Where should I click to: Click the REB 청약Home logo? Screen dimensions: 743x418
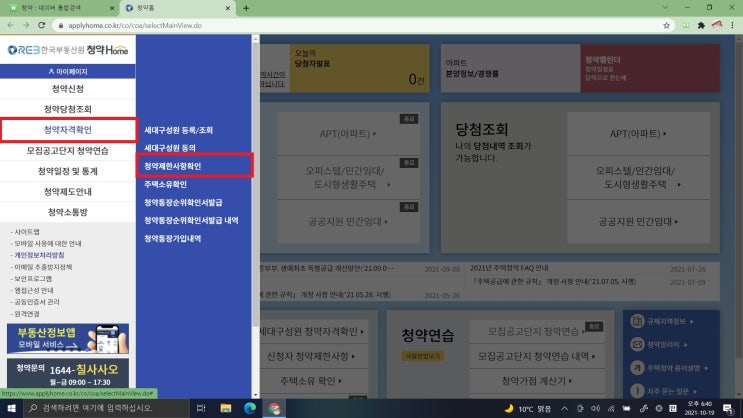[x=68, y=50]
